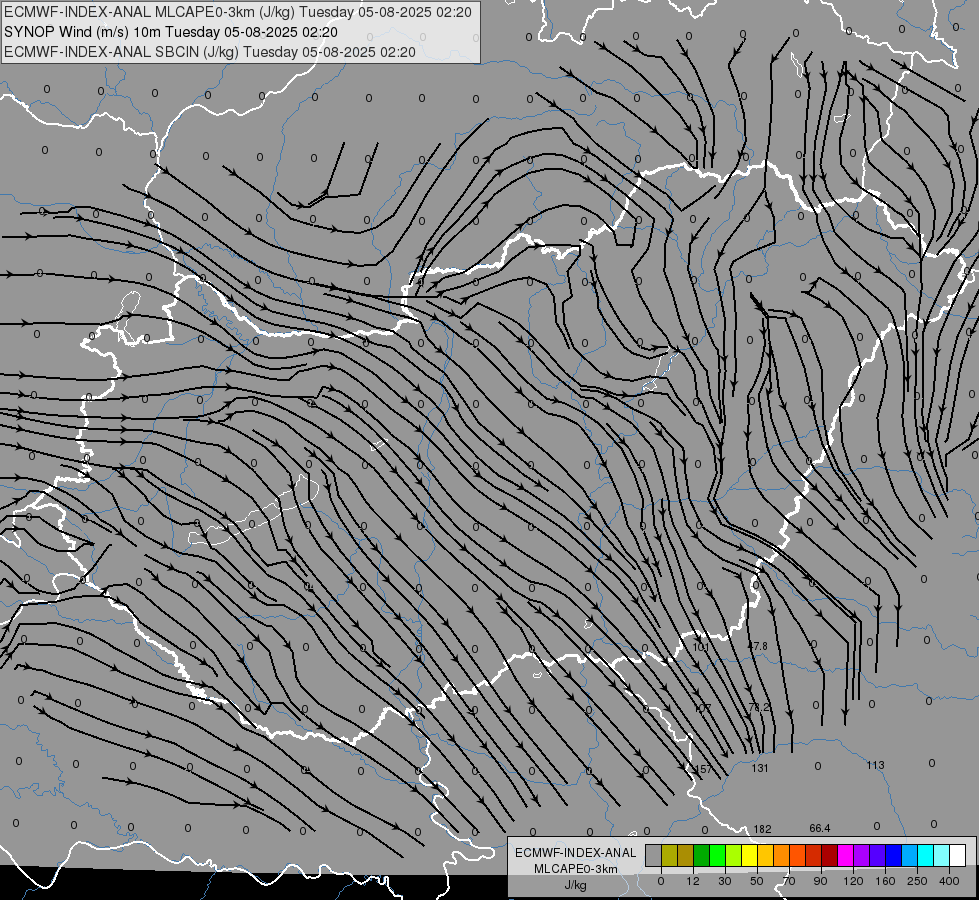Click the MLCAPE0-3km title line in header

[237, 12]
